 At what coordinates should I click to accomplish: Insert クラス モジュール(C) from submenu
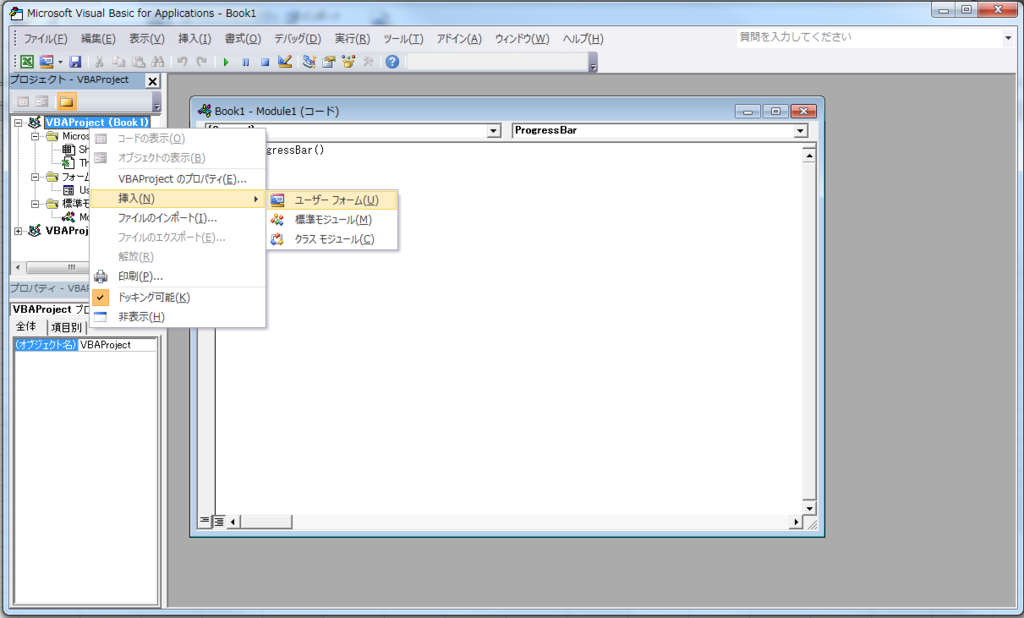(x=332, y=239)
